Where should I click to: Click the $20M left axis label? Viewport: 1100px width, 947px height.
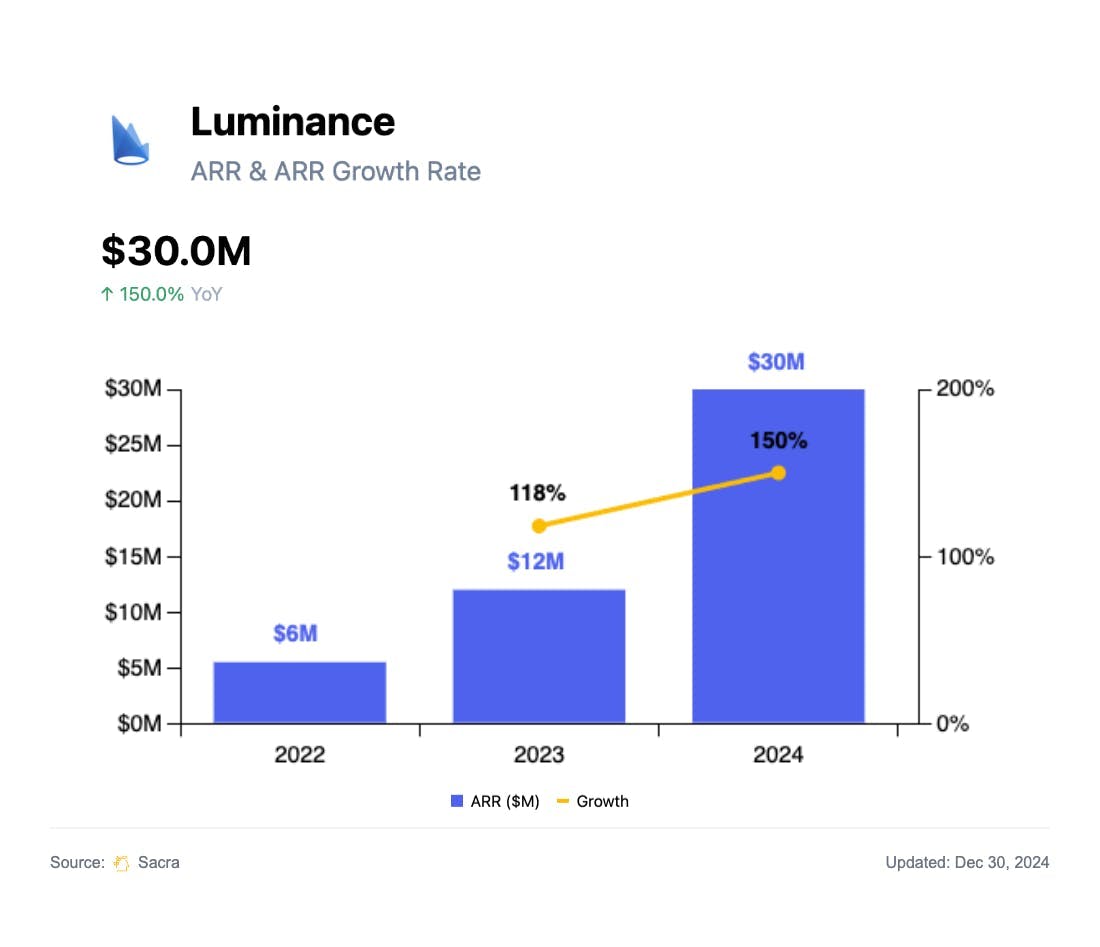click(x=133, y=500)
